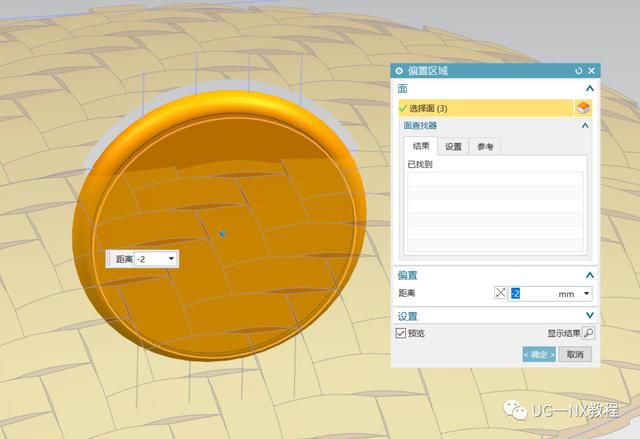
Task: Reset the 偏置区域 dialog
Action: tap(578, 71)
